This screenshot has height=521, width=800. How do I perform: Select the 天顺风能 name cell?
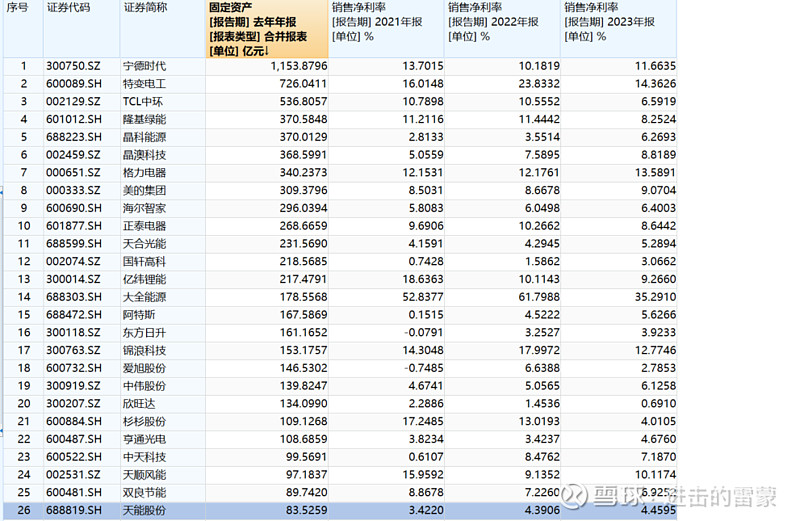144,475
